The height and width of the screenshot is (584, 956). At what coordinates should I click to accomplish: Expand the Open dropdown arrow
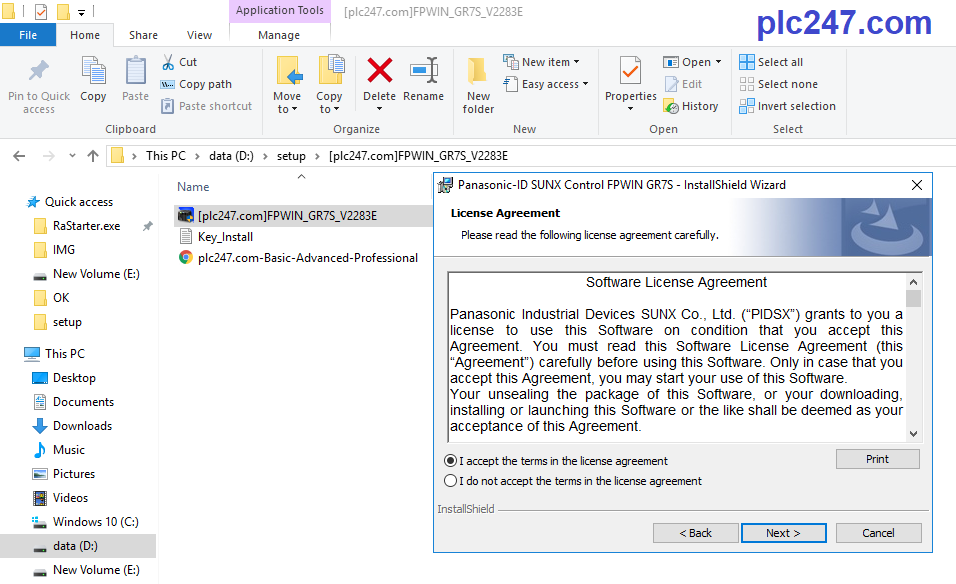coord(718,62)
